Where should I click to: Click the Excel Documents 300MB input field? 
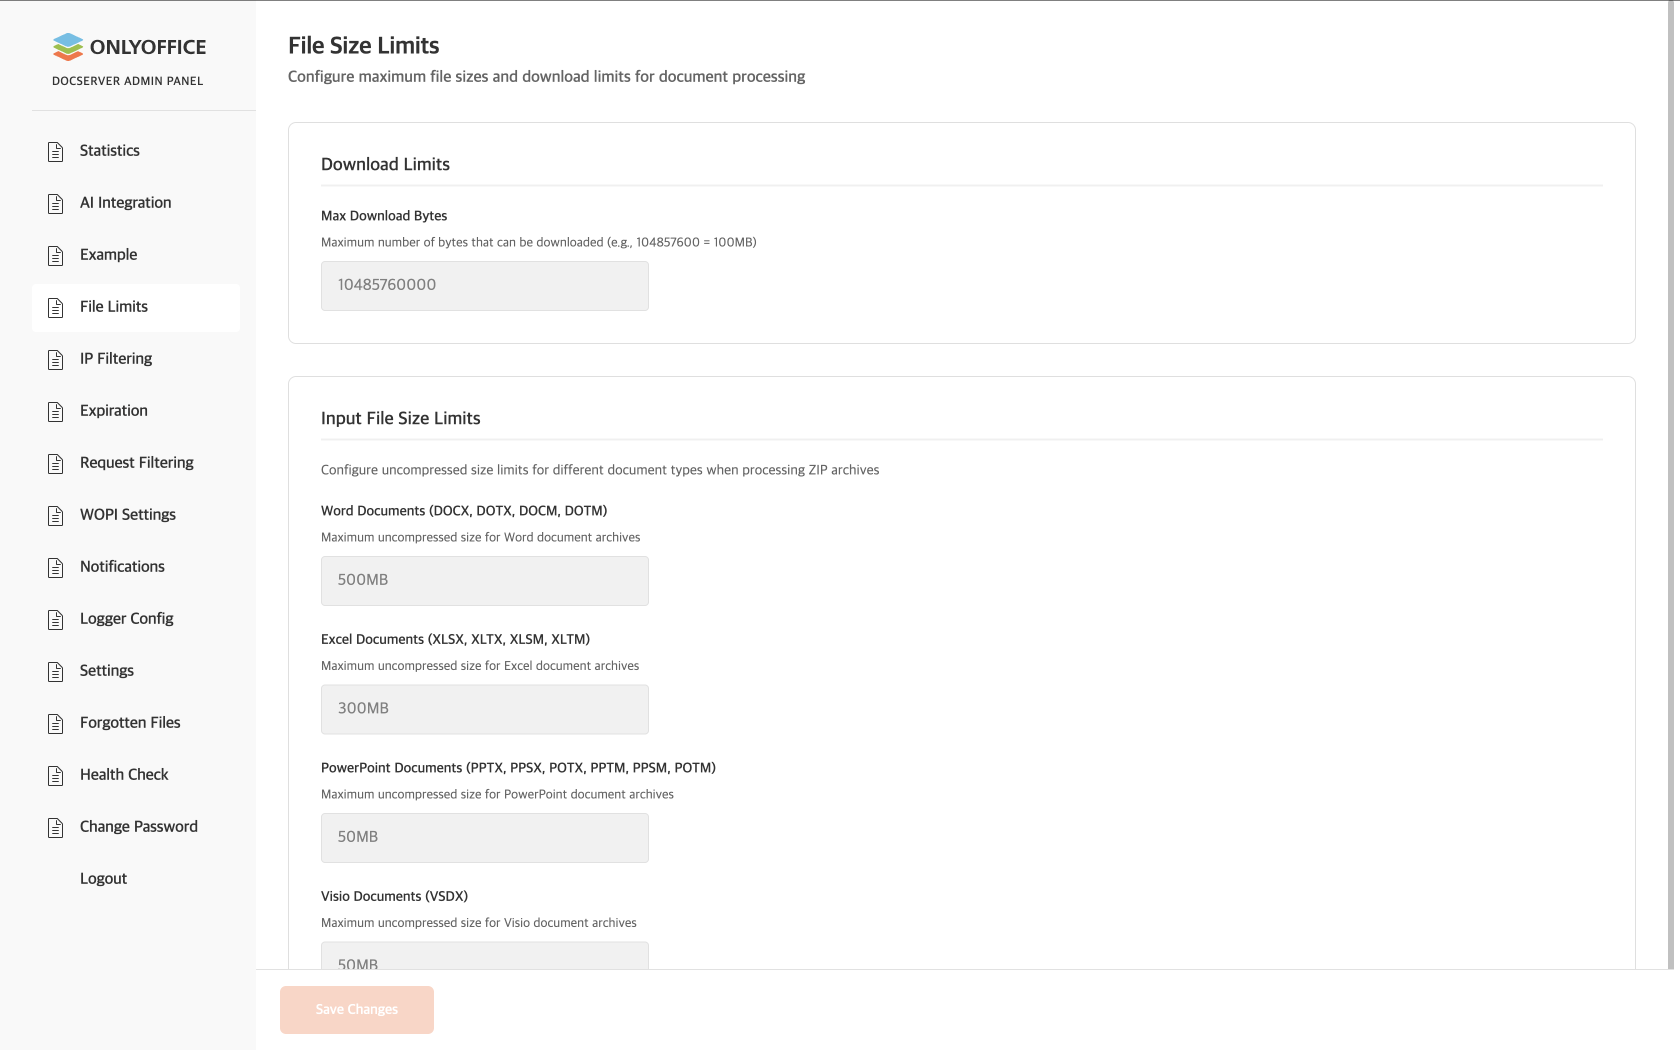[x=484, y=709]
